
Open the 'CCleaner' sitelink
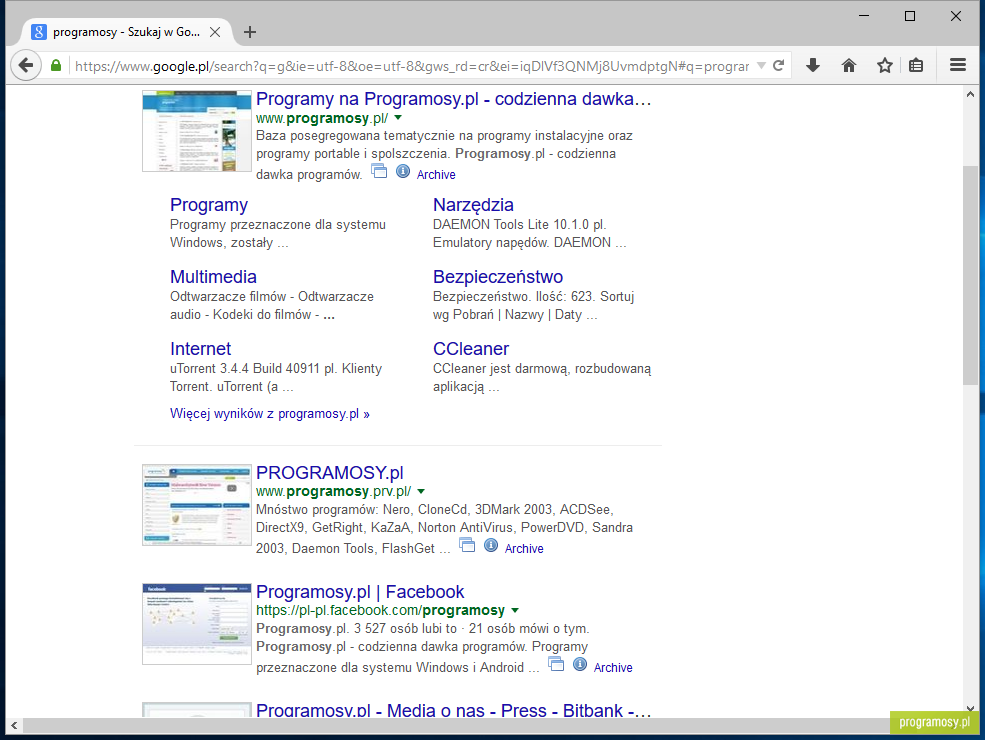click(x=471, y=349)
